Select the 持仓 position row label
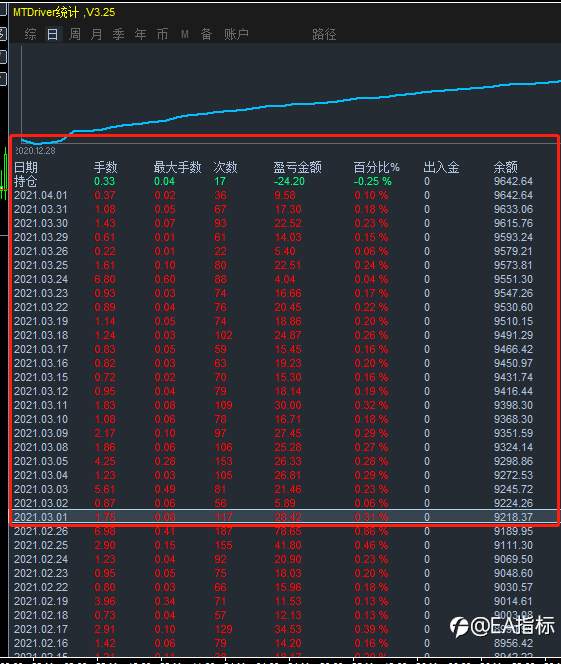 coord(26,181)
